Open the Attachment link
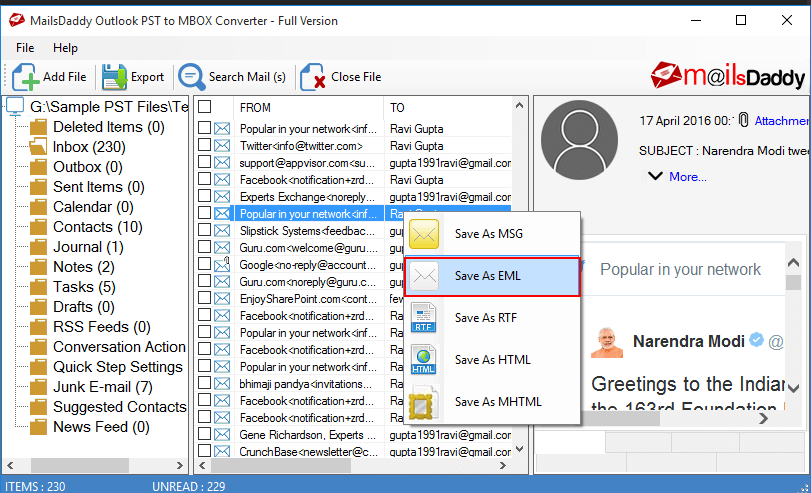Viewport: 811px width, 493px height. 782,121
